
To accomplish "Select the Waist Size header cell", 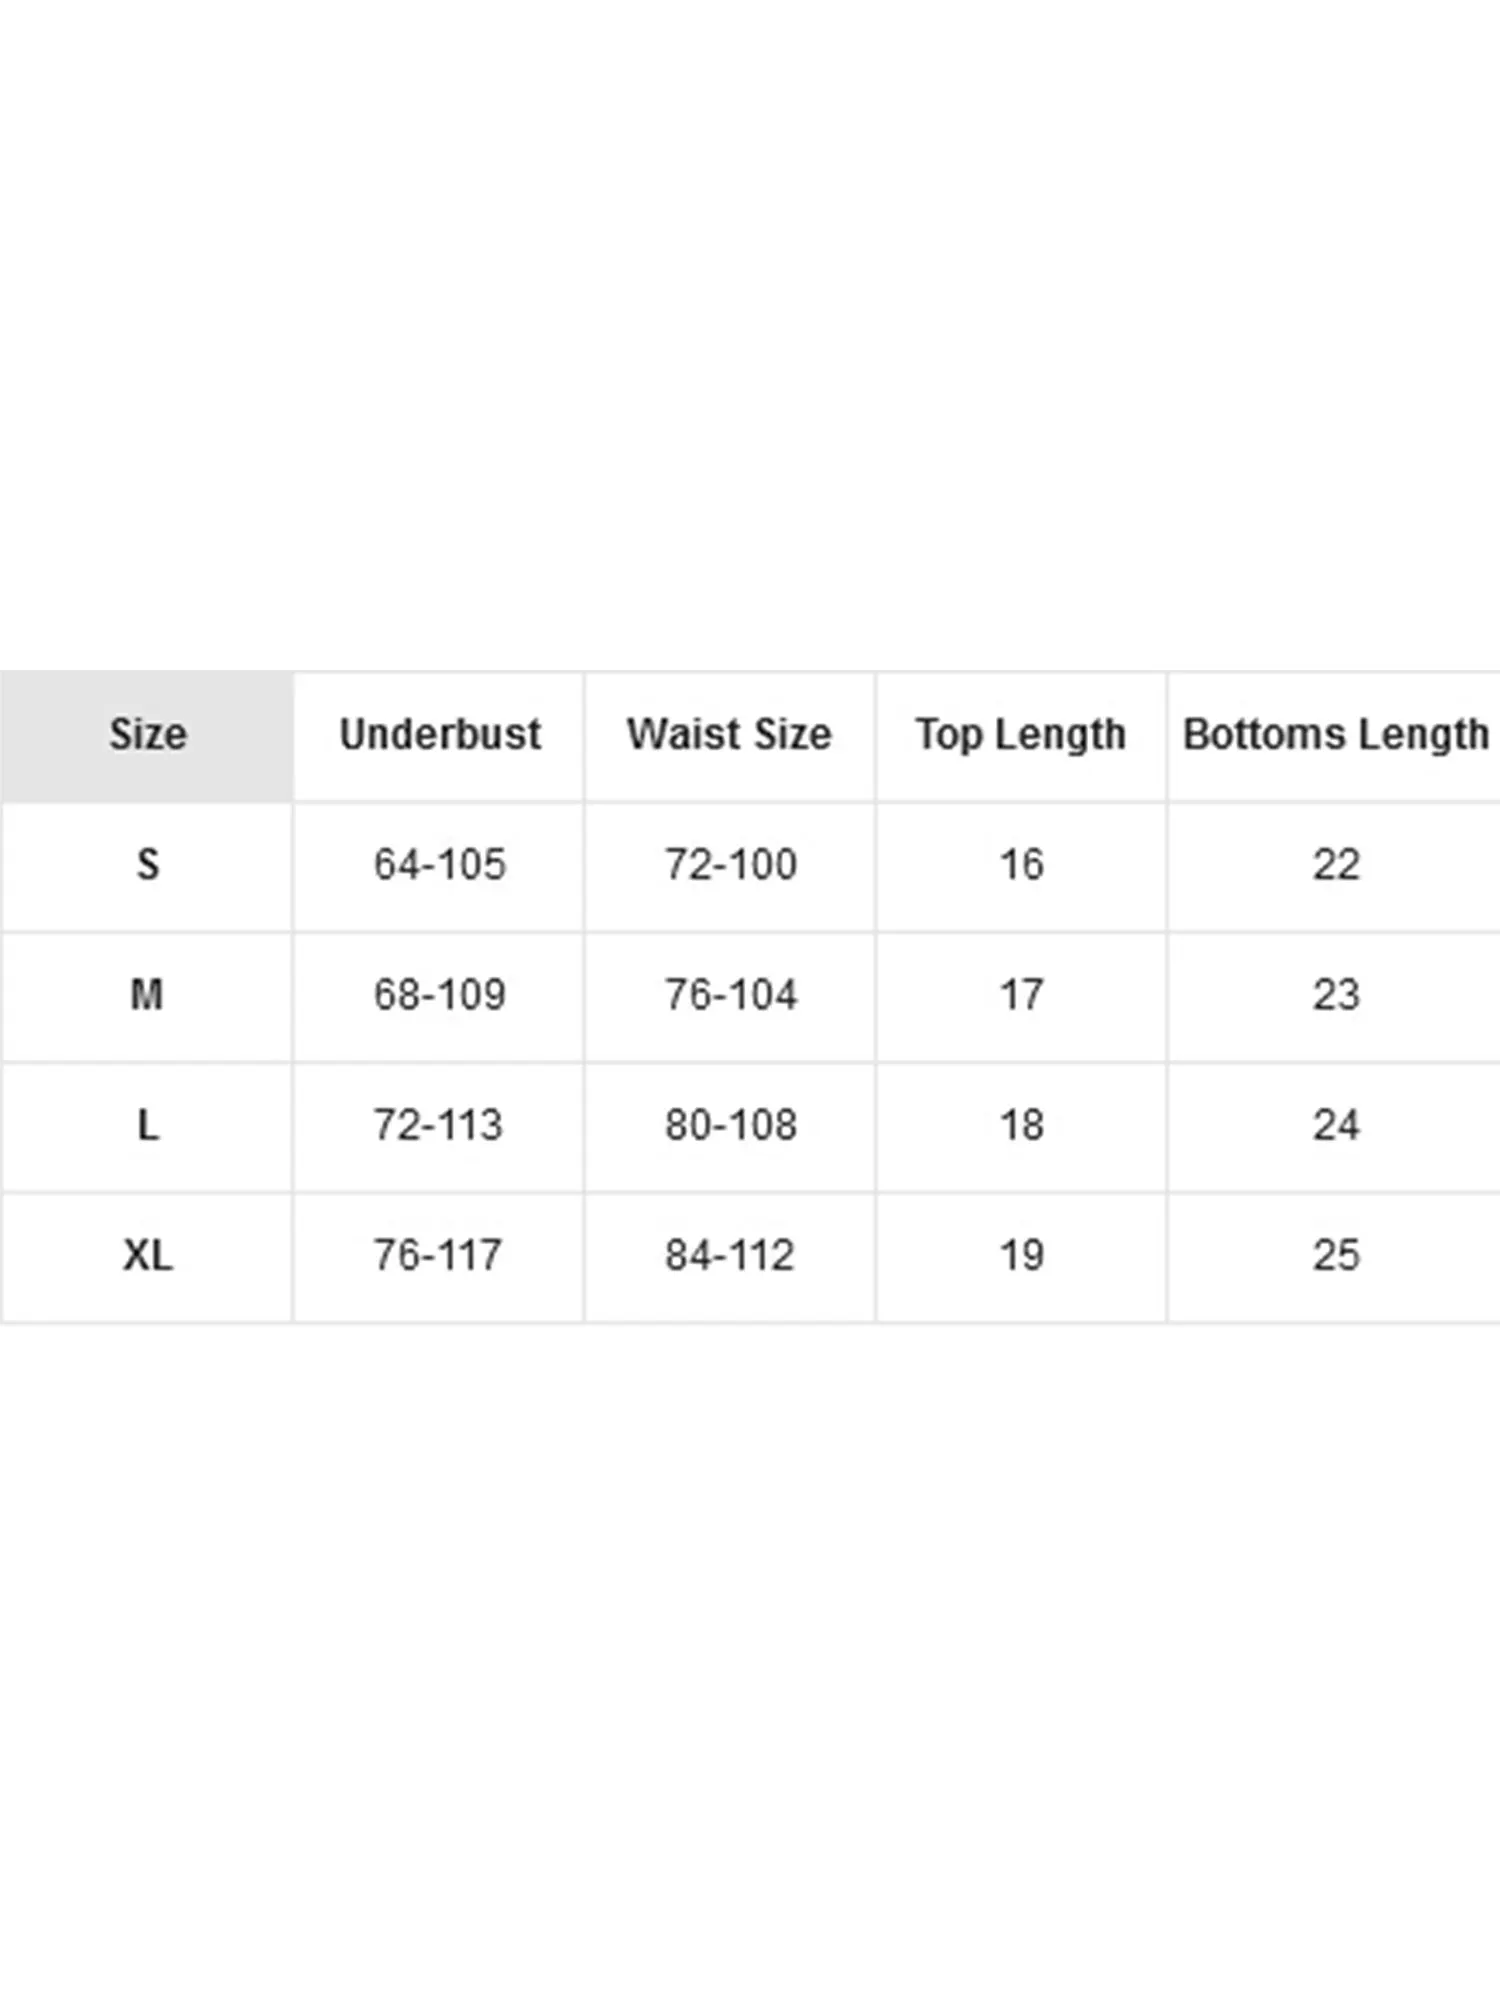I will [x=730, y=735].
